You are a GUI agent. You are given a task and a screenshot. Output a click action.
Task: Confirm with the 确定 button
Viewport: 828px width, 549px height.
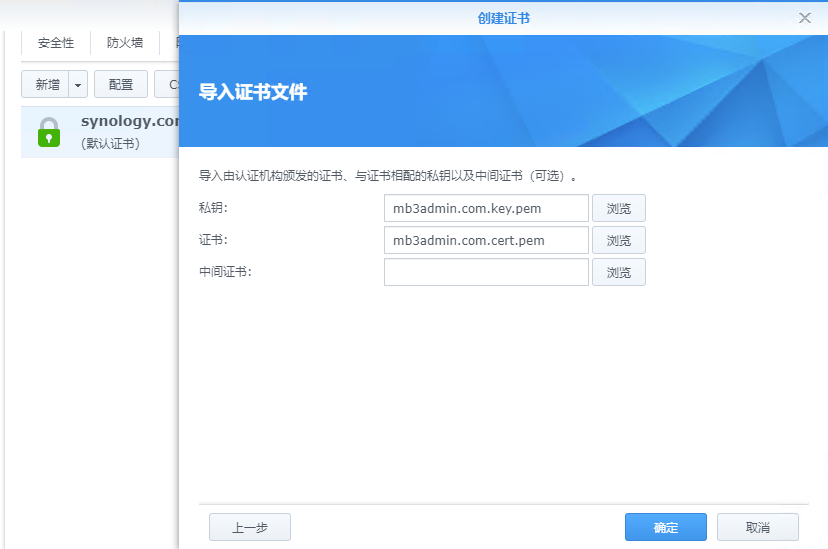click(x=666, y=527)
